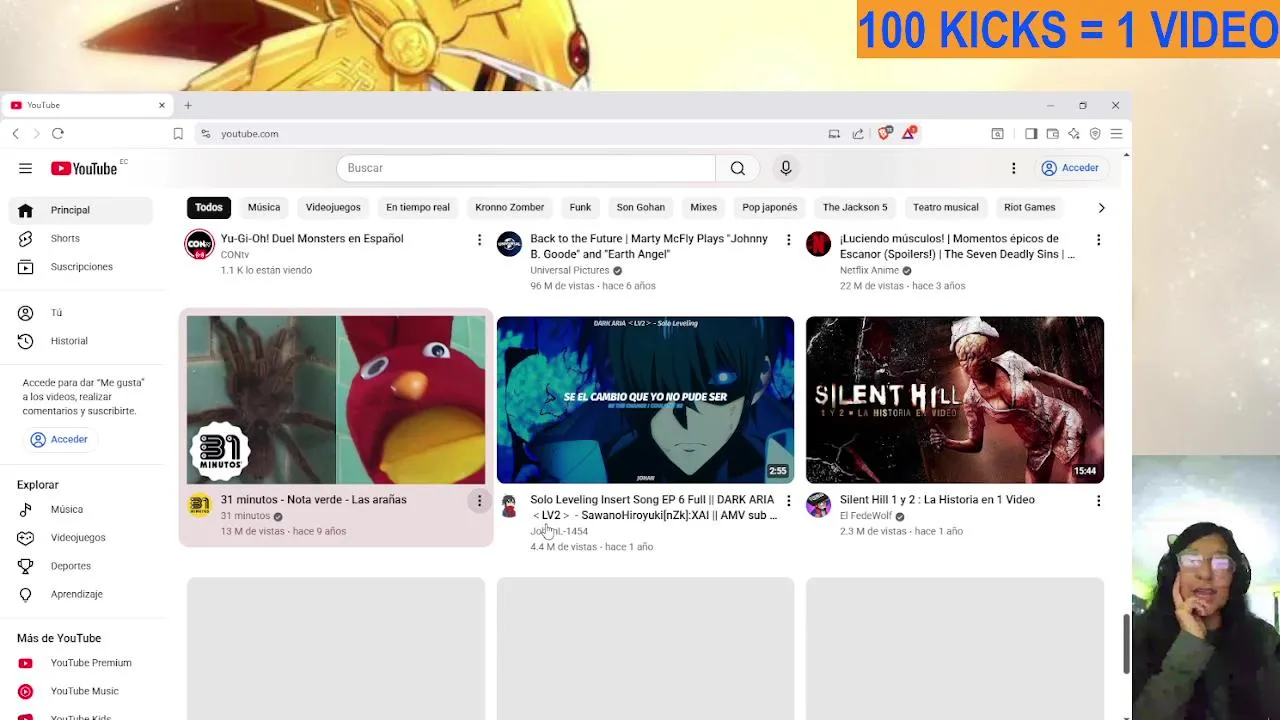Select The Jackson 5 chip
This screenshot has width=1280, height=720.
coord(855,207)
